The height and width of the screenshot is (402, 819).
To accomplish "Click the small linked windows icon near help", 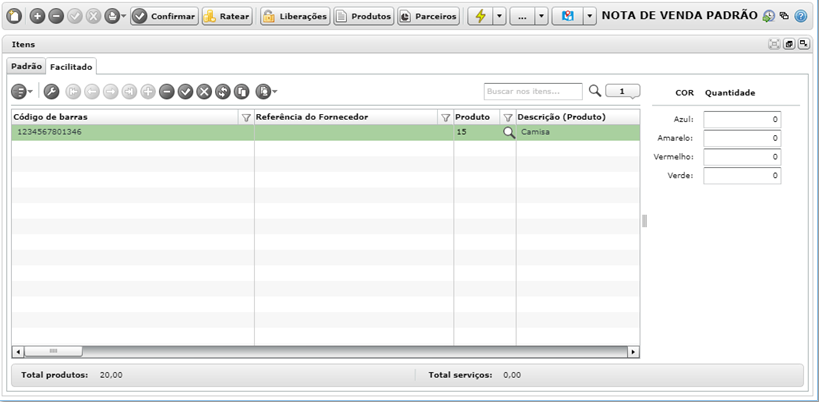I will point(784,16).
